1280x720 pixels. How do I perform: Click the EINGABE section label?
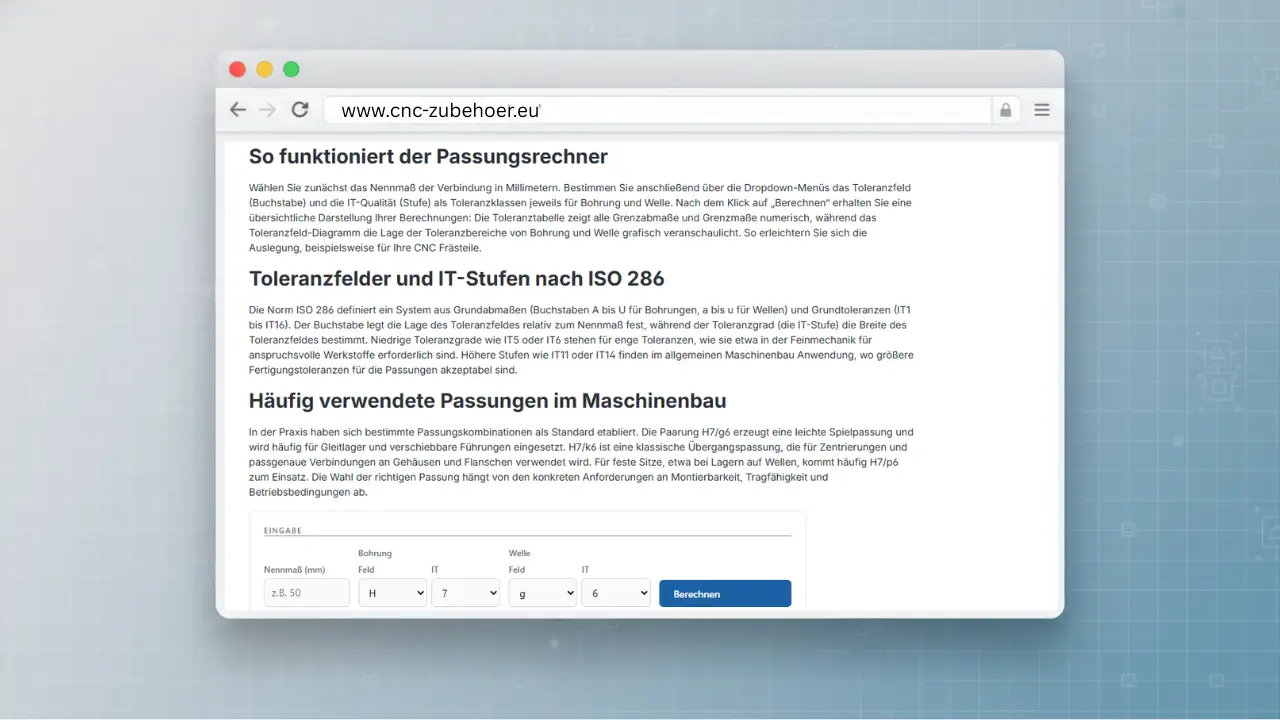click(283, 531)
